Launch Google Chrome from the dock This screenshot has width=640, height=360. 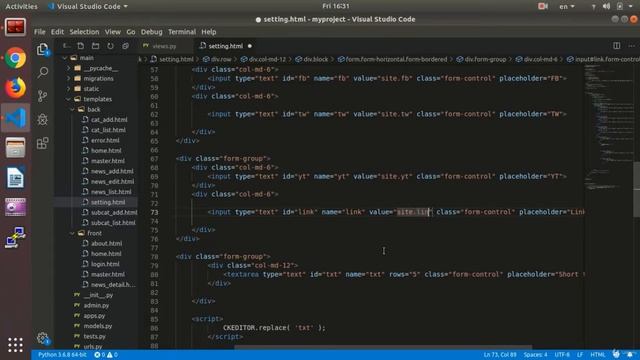(16, 58)
